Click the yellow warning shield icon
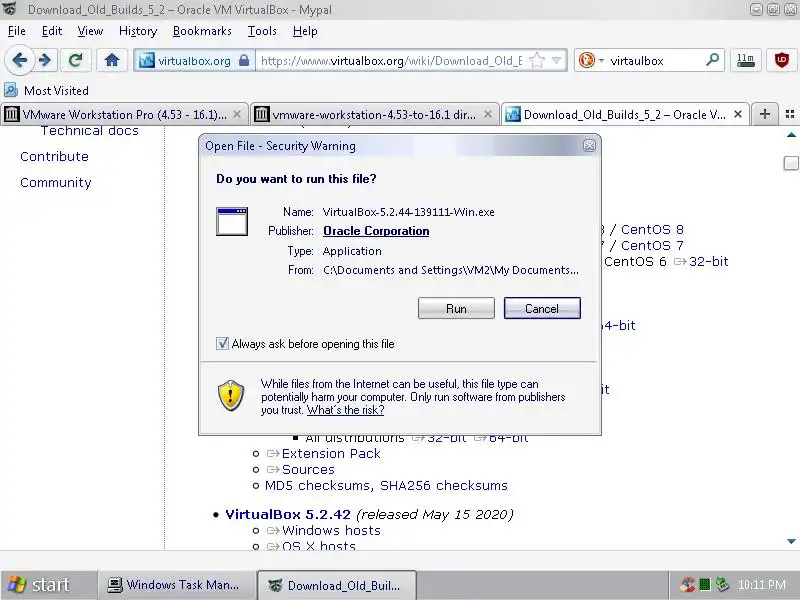 point(231,395)
